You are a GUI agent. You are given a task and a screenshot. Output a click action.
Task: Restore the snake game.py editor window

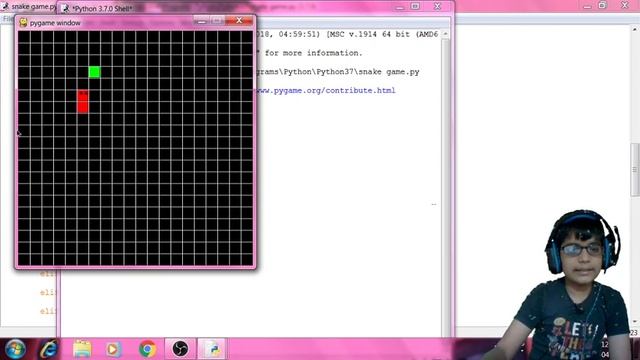point(603,5)
